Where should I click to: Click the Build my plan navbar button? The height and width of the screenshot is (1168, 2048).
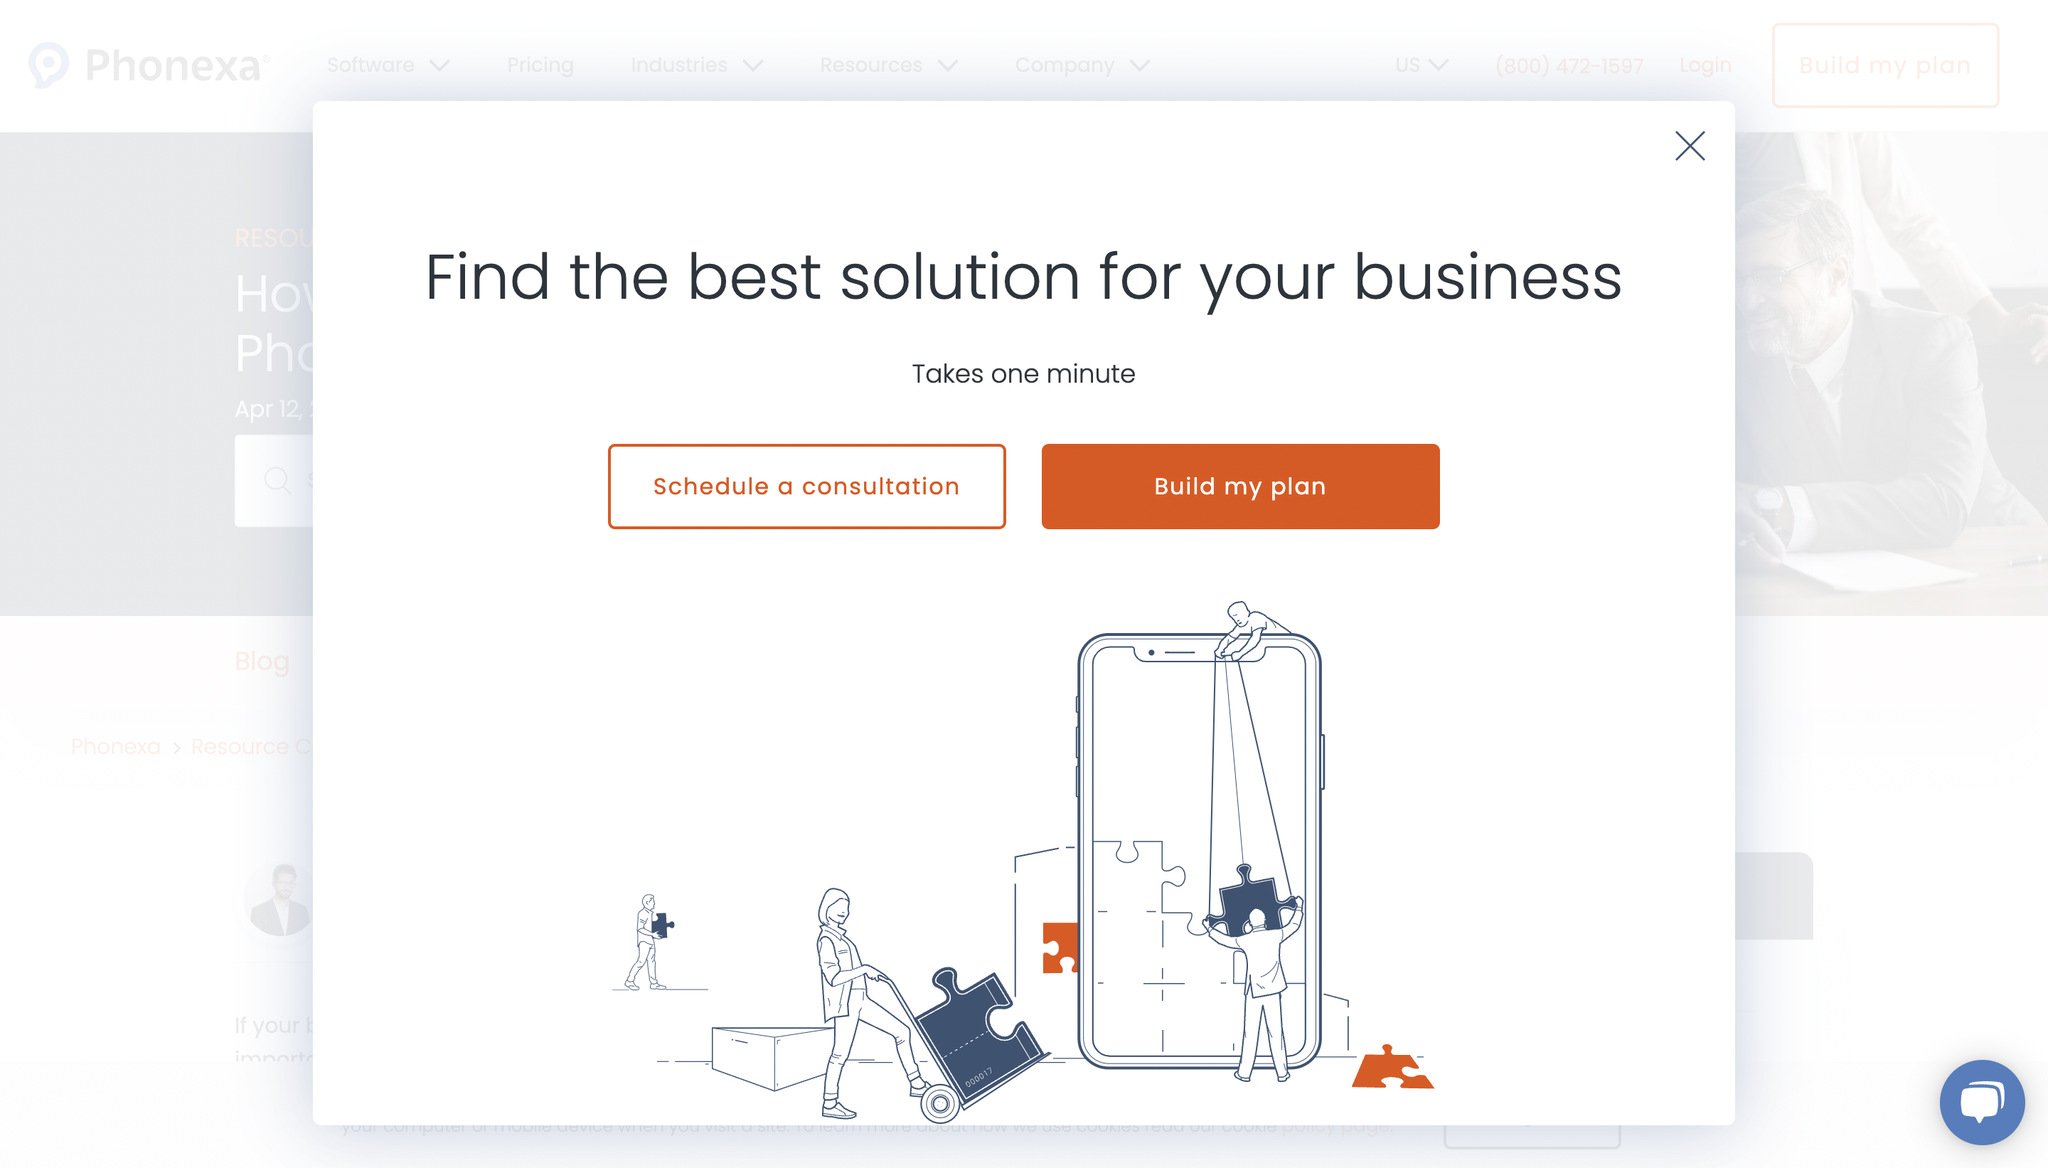coord(1885,66)
